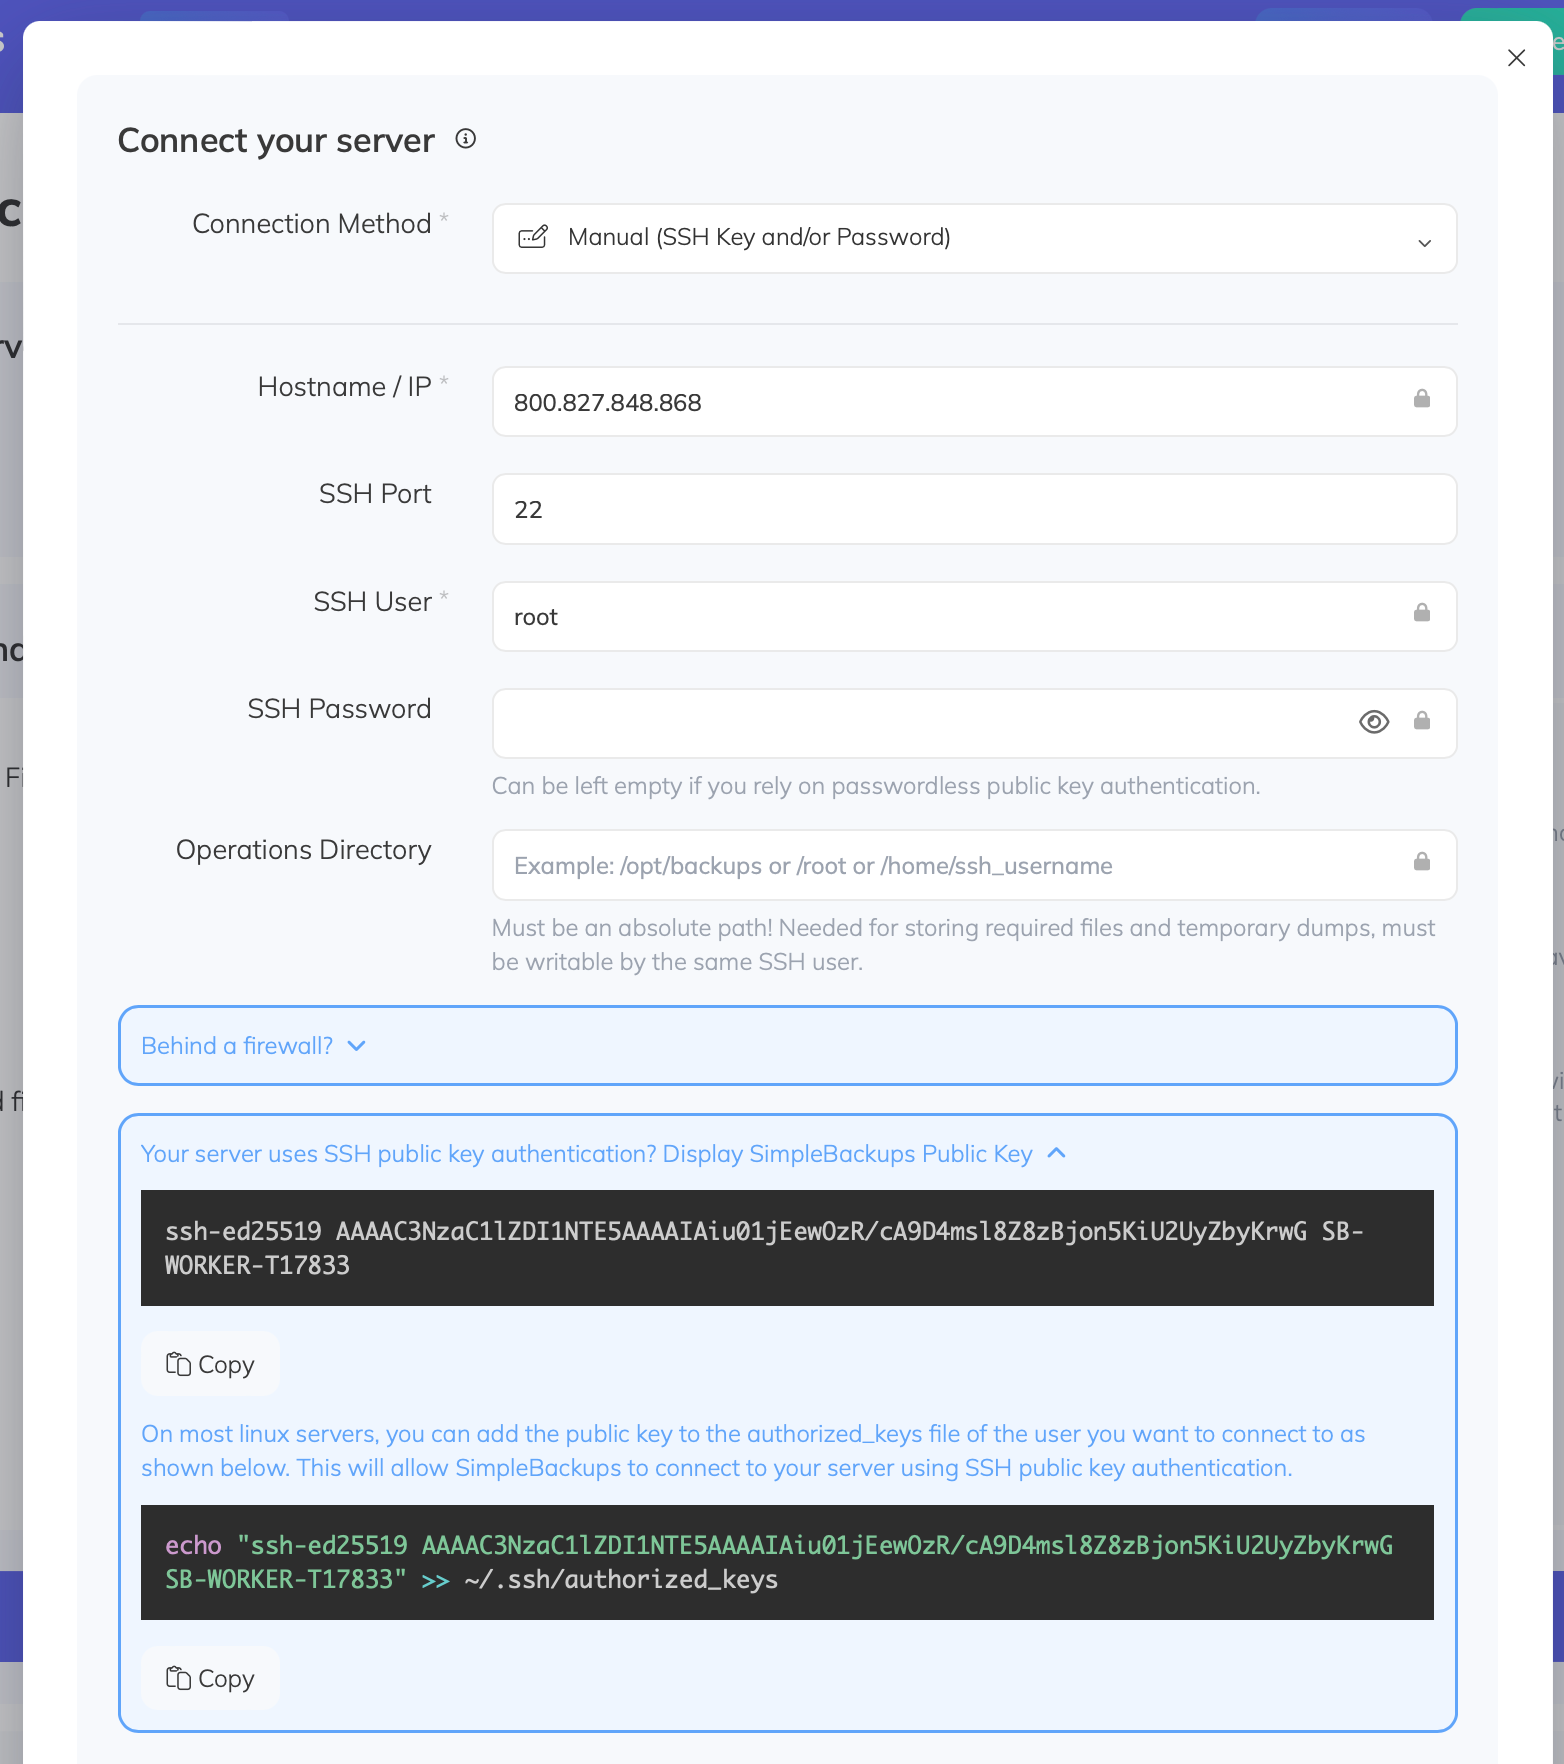Click the pencil icon in Connection Method field

tap(533, 237)
